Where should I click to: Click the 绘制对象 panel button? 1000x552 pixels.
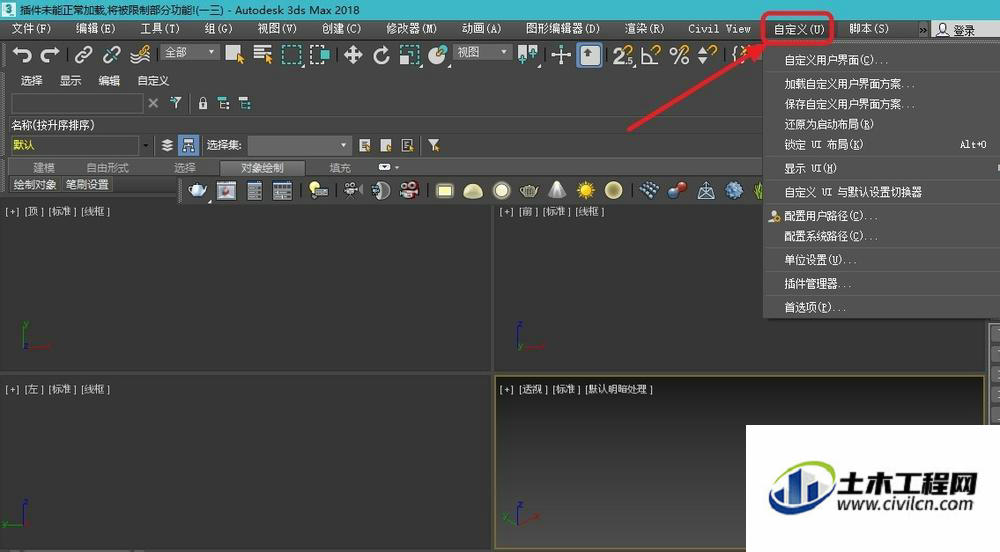pos(35,184)
